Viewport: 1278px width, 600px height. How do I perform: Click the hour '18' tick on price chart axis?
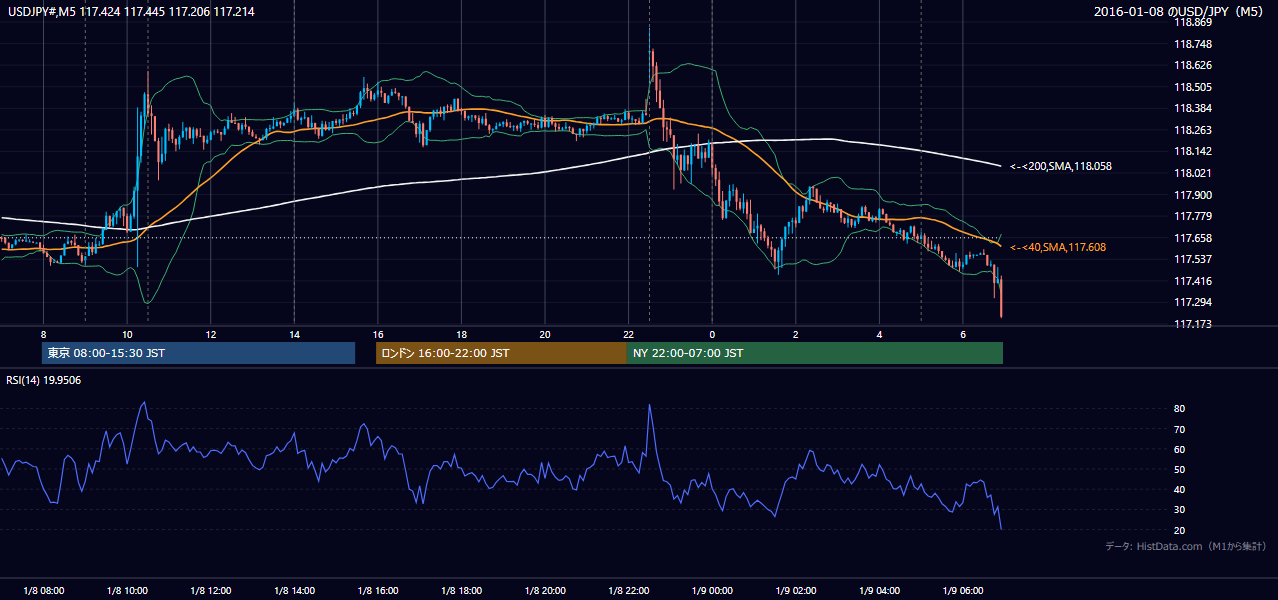(461, 334)
